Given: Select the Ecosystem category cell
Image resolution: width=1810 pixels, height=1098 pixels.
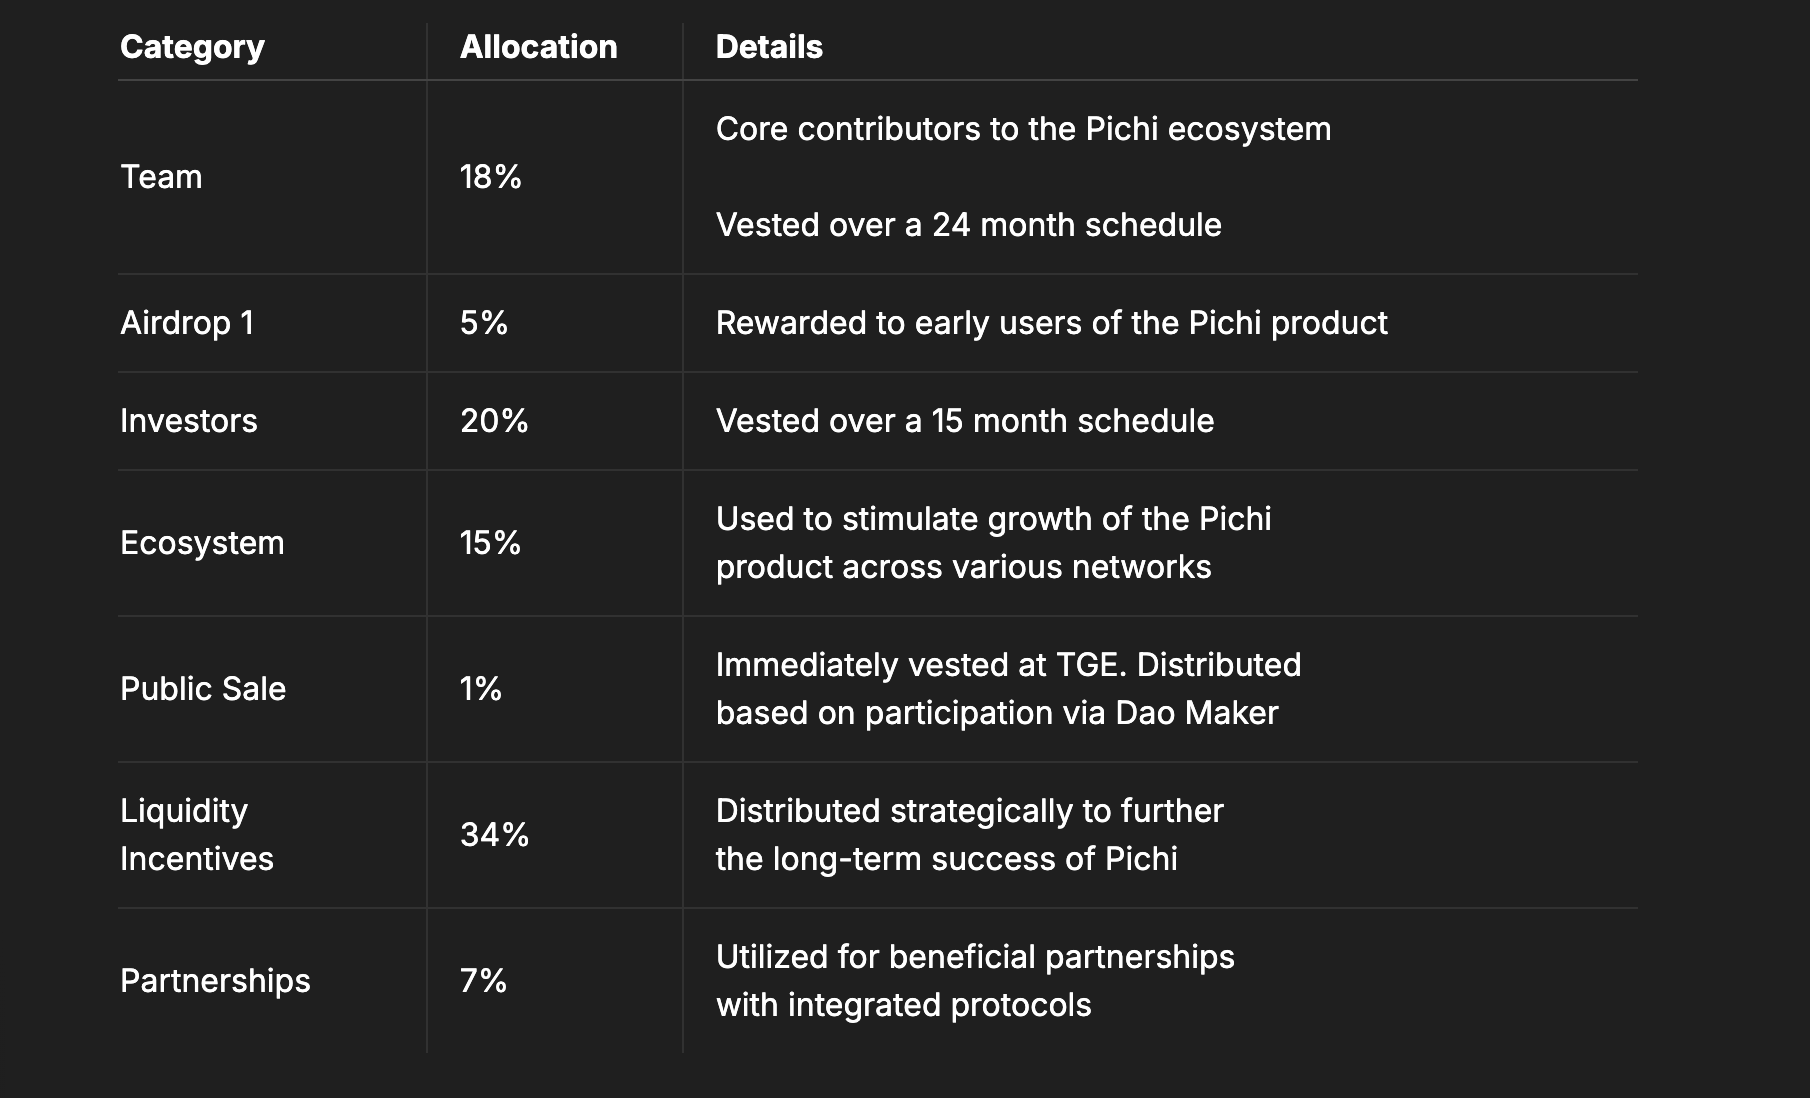Looking at the screenshot, I should [x=202, y=543].
